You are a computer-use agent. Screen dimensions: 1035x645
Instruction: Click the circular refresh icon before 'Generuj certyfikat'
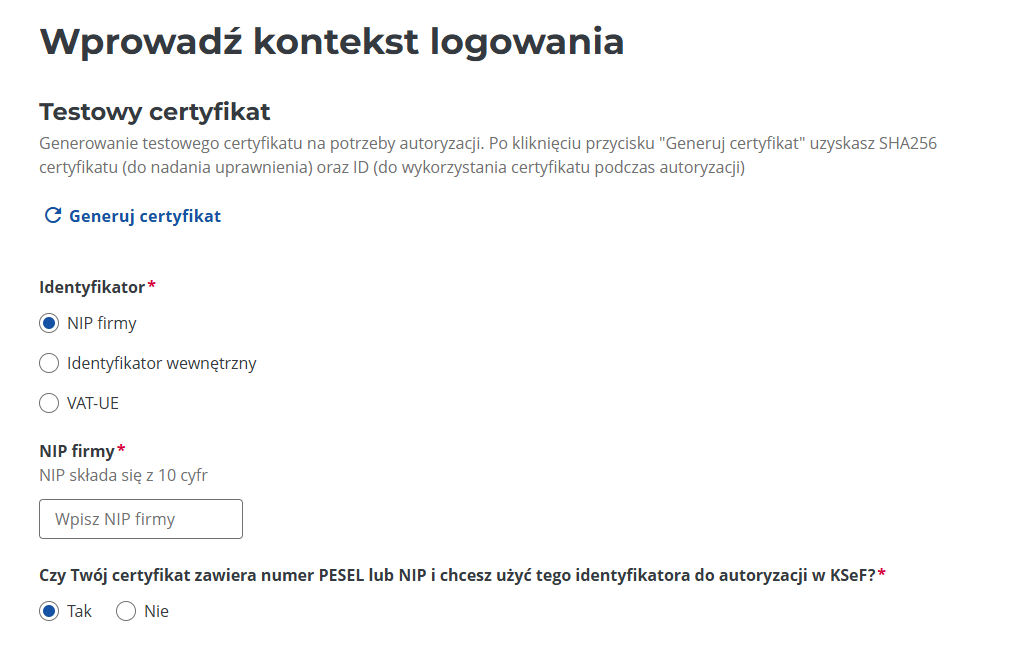[51, 214]
